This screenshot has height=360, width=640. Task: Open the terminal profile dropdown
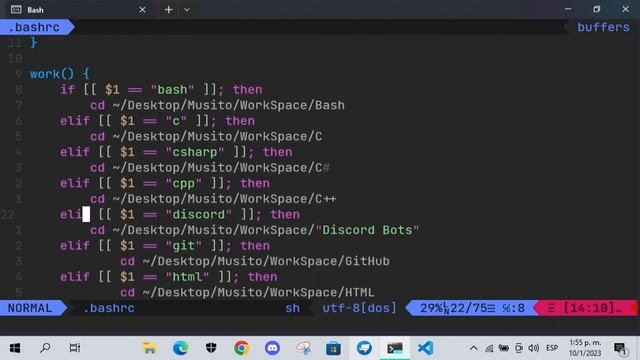tap(187, 9)
